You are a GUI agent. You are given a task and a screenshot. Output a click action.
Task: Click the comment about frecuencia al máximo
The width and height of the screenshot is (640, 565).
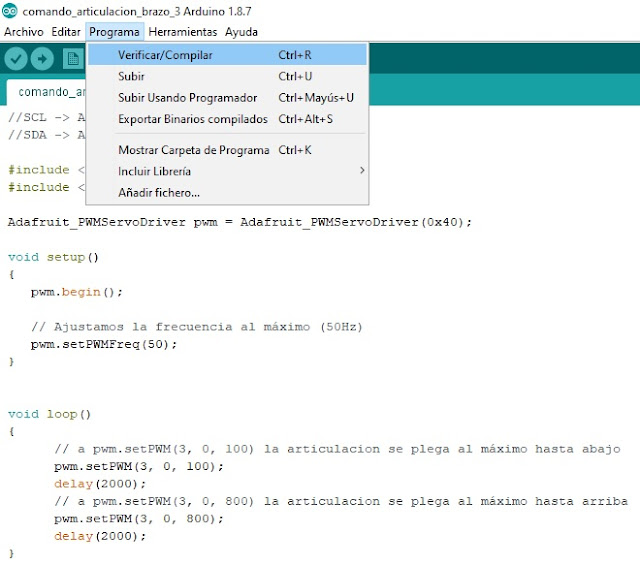[x=197, y=327]
